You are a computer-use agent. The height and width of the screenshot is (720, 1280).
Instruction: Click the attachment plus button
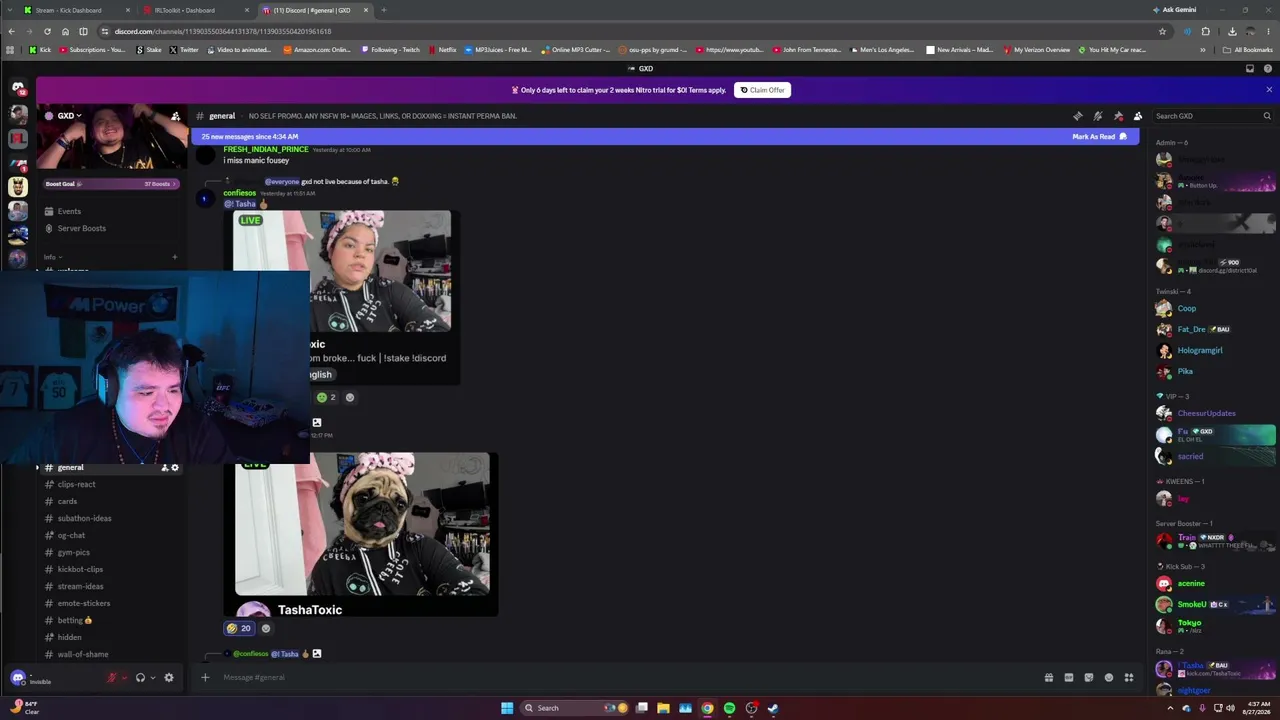point(205,677)
